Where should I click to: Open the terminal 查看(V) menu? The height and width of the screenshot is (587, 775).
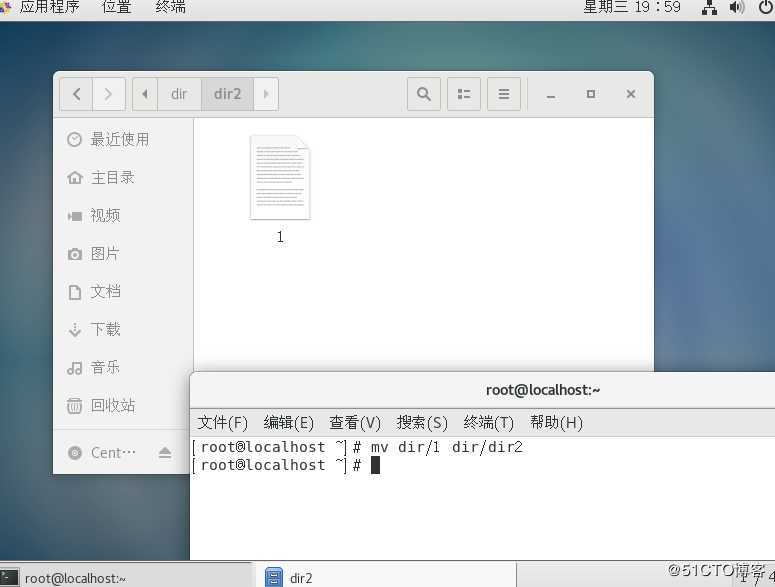pyautogui.click(x=355, y=422)
